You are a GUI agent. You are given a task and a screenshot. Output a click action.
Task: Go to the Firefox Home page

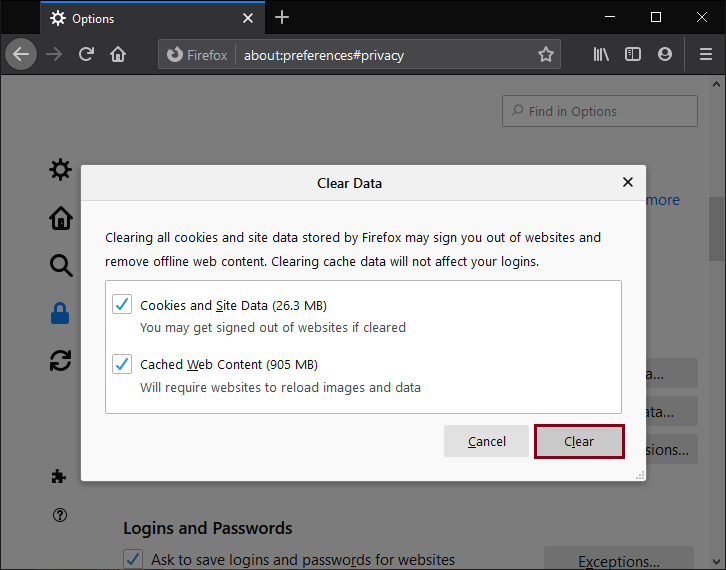point(118,54)
